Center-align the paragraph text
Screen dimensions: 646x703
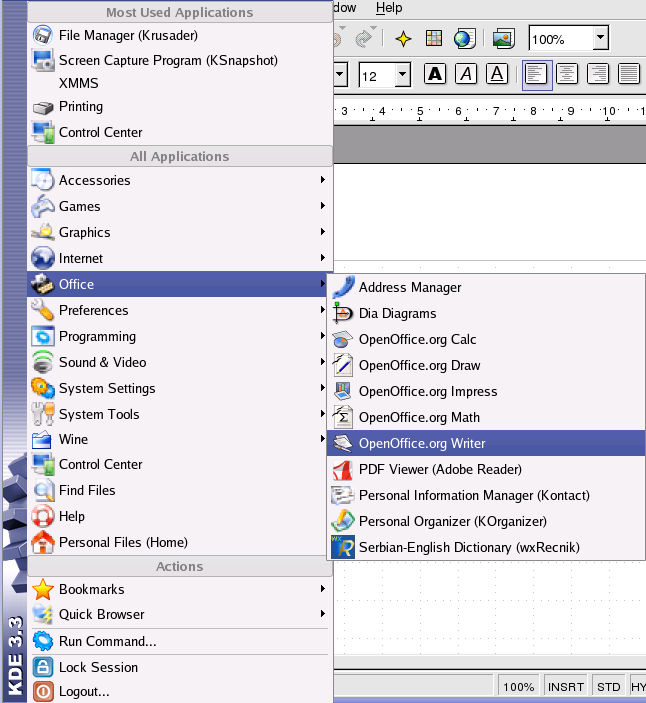(568, 74)
